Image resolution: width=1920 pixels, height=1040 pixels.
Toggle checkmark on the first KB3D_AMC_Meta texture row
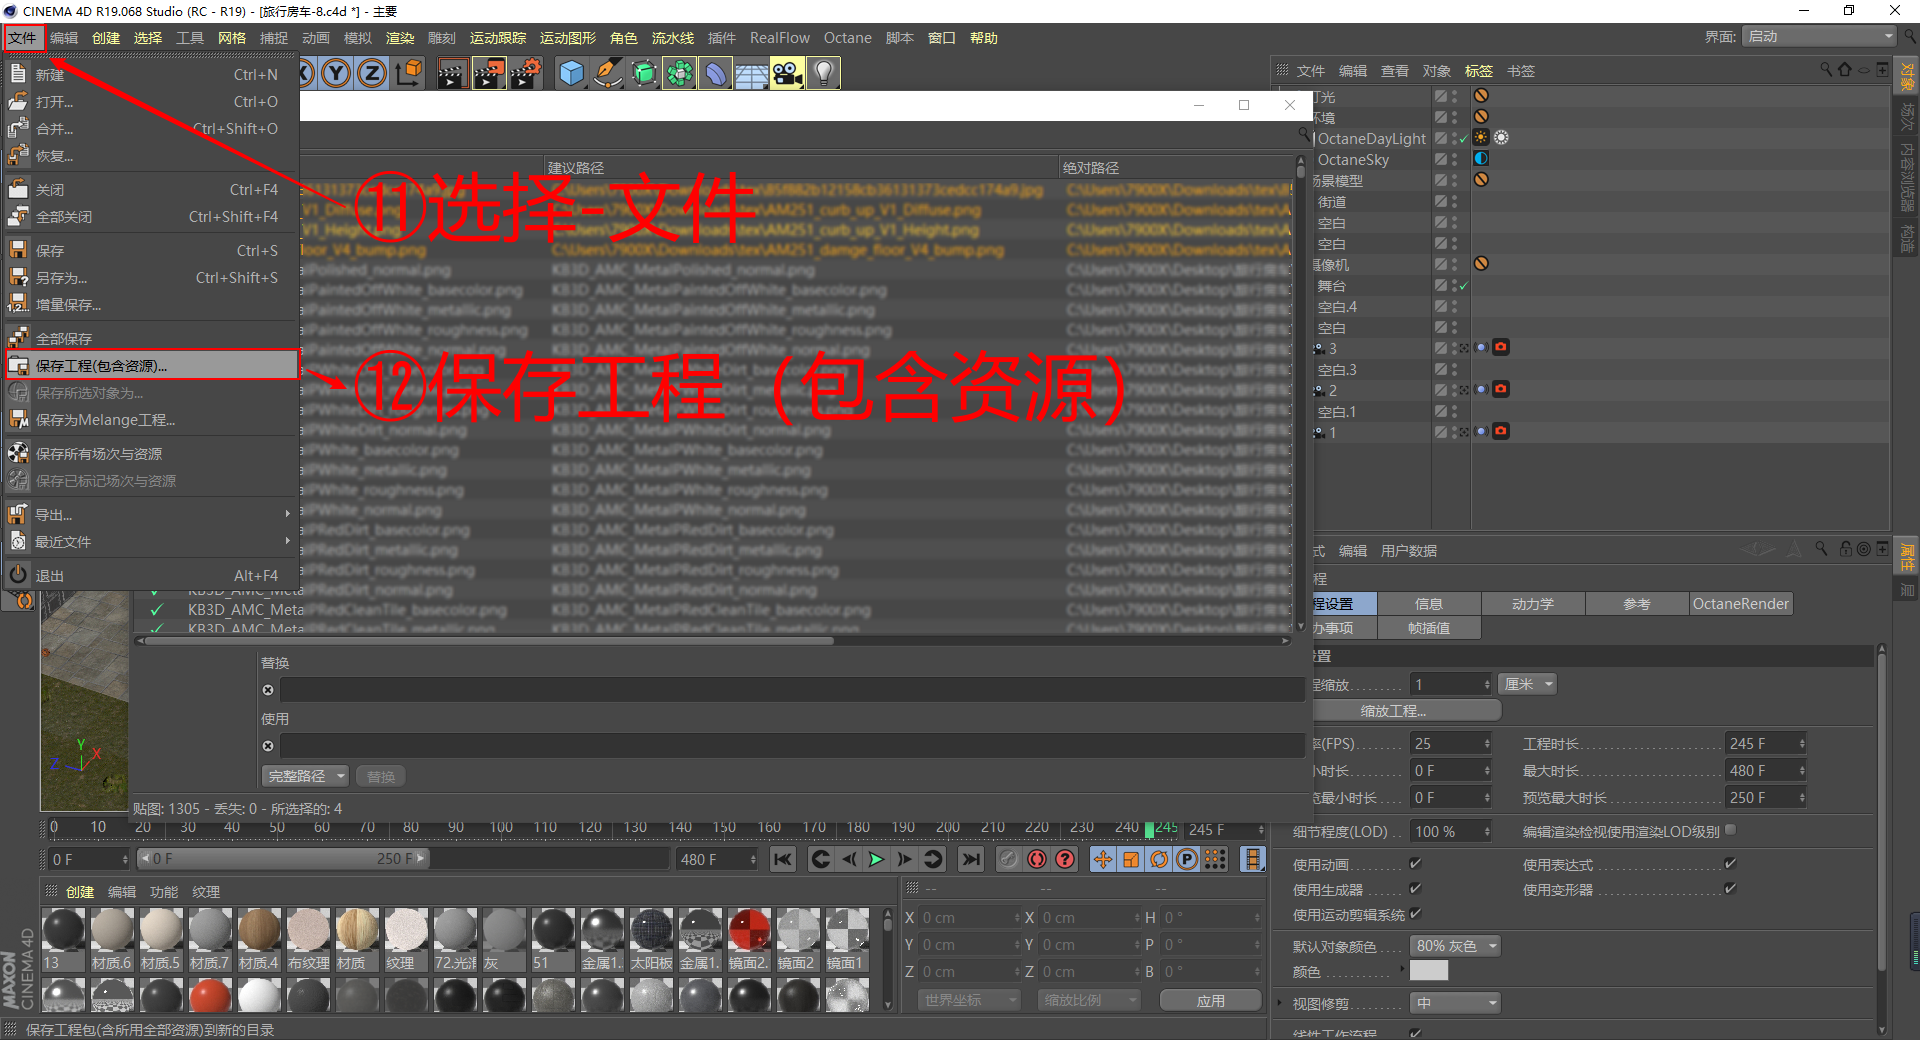[157, 609]
